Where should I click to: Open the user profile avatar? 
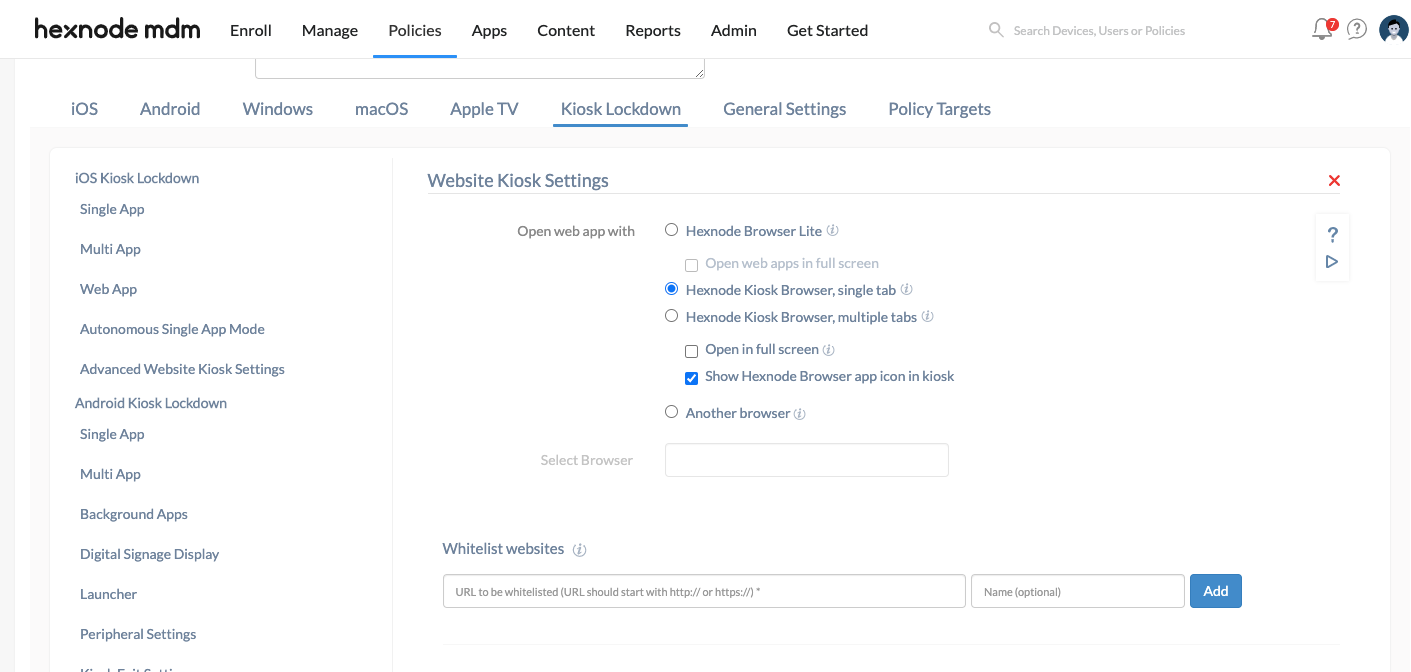coord(1393,29)
